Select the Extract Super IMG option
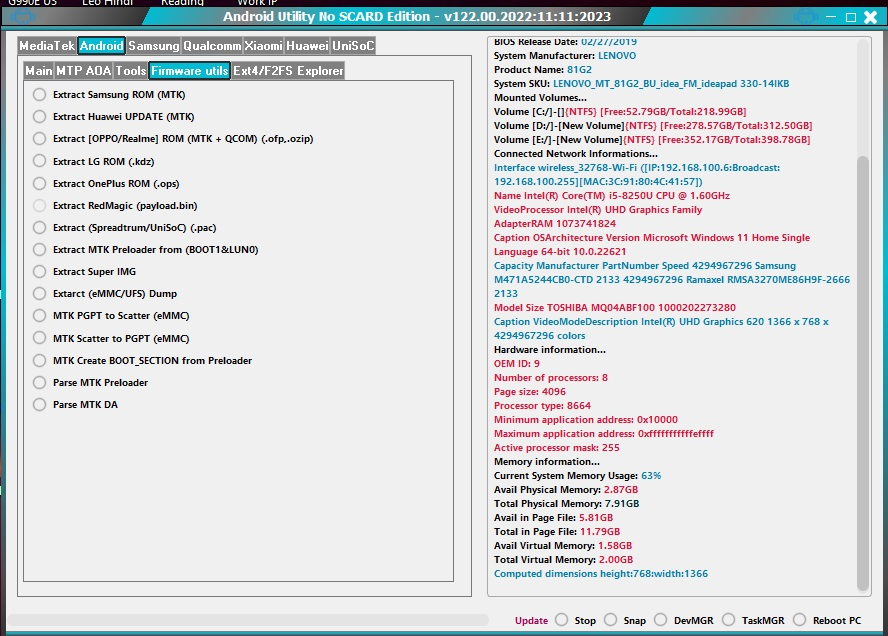The width and height of the screenshot is (888, 636). (x=40, y=272)
